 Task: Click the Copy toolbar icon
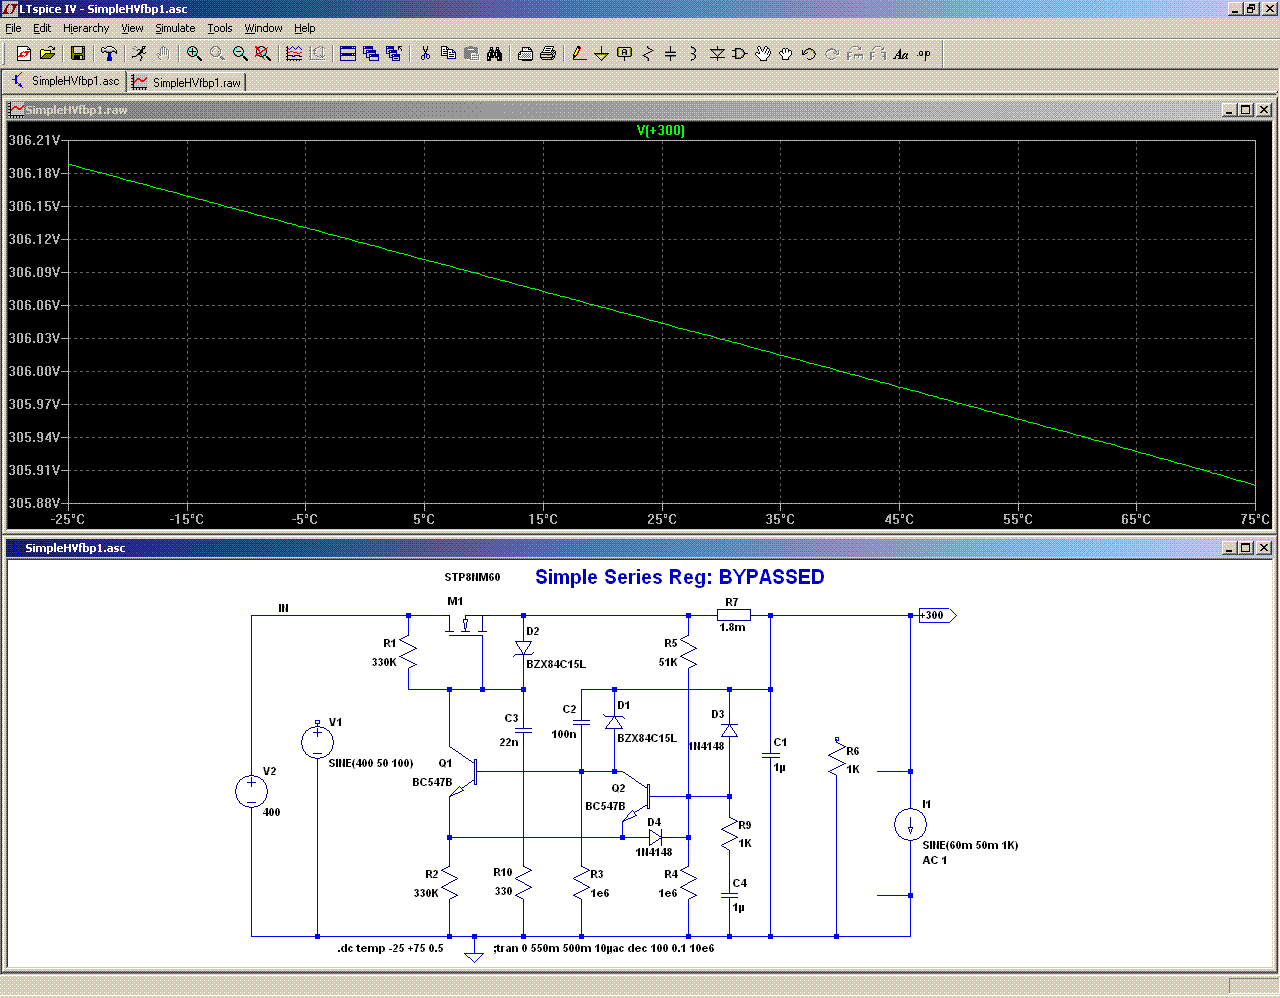448,54
